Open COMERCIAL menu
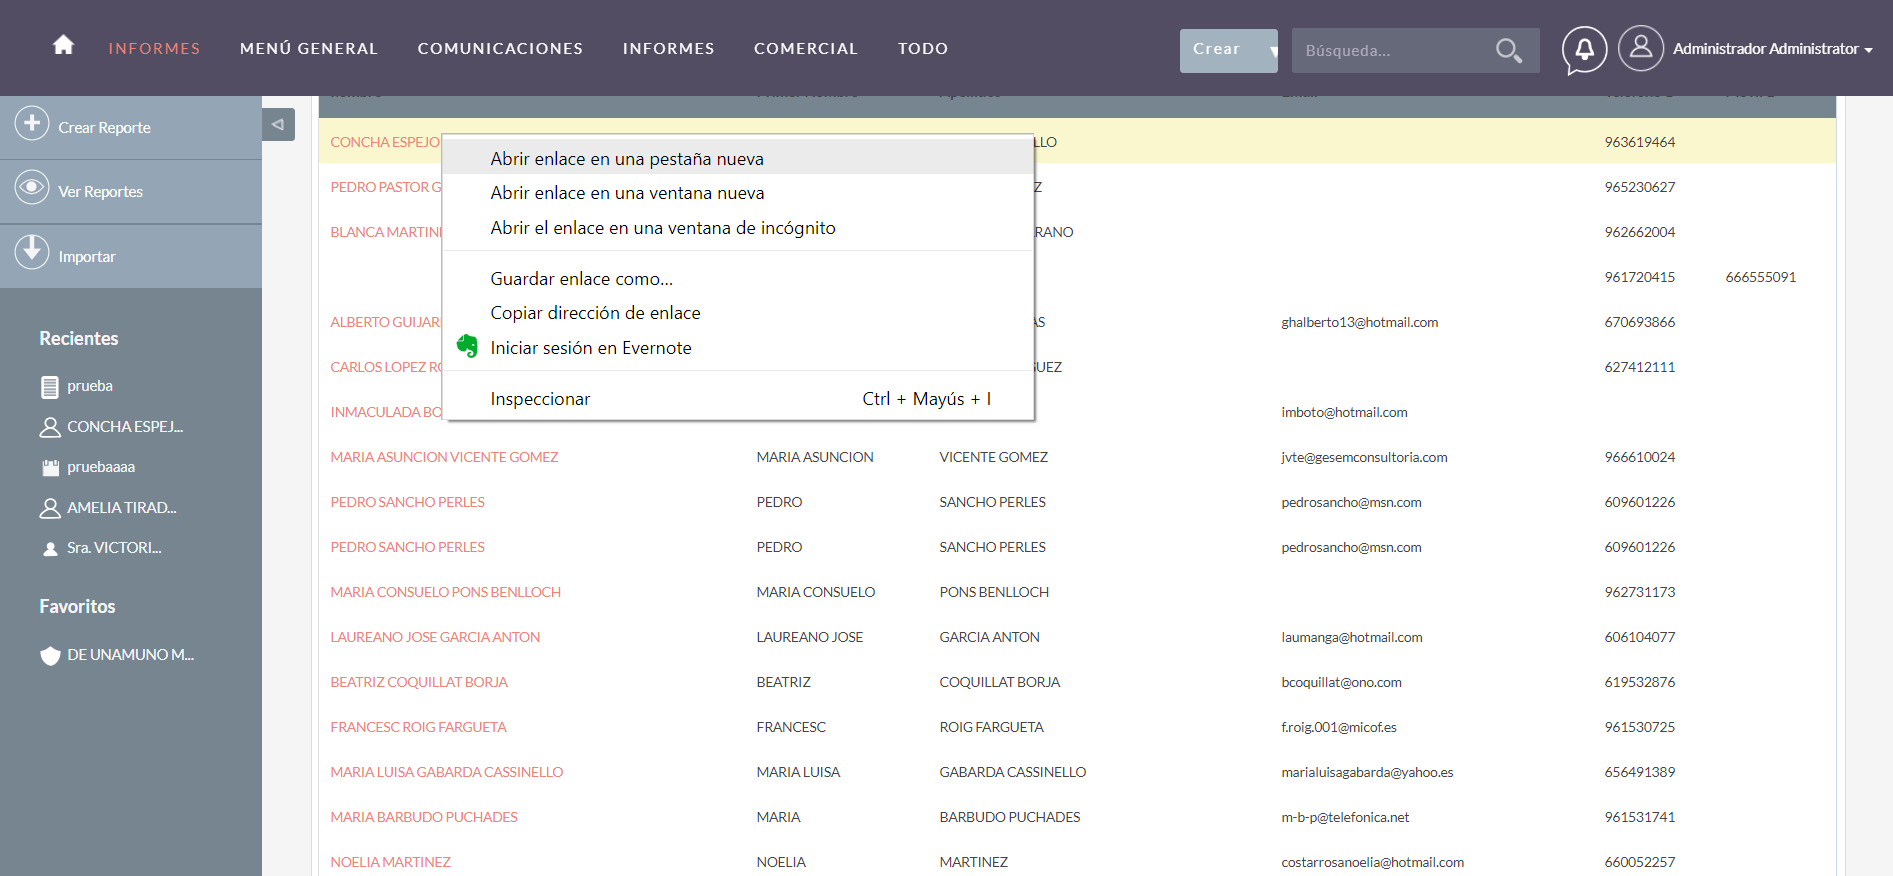 coord(806,48)
